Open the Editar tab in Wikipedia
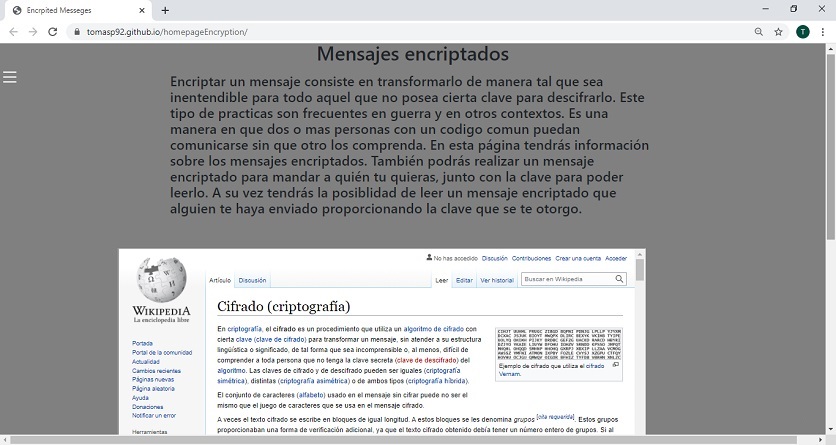The image size is (836, 445). [x=464, y=281]
